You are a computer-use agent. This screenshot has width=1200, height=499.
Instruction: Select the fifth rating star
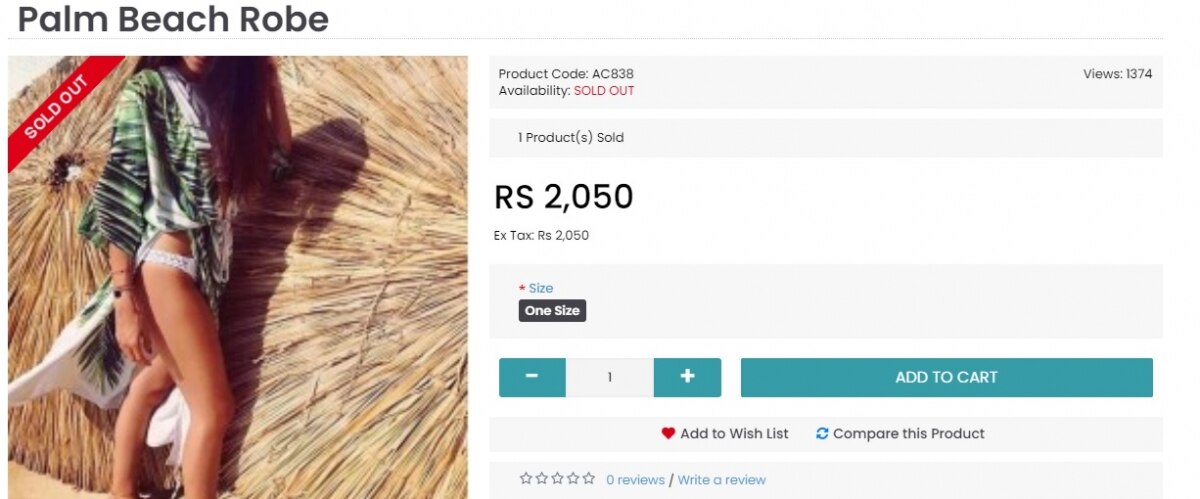pyautogui.click(x=589, y=479)
